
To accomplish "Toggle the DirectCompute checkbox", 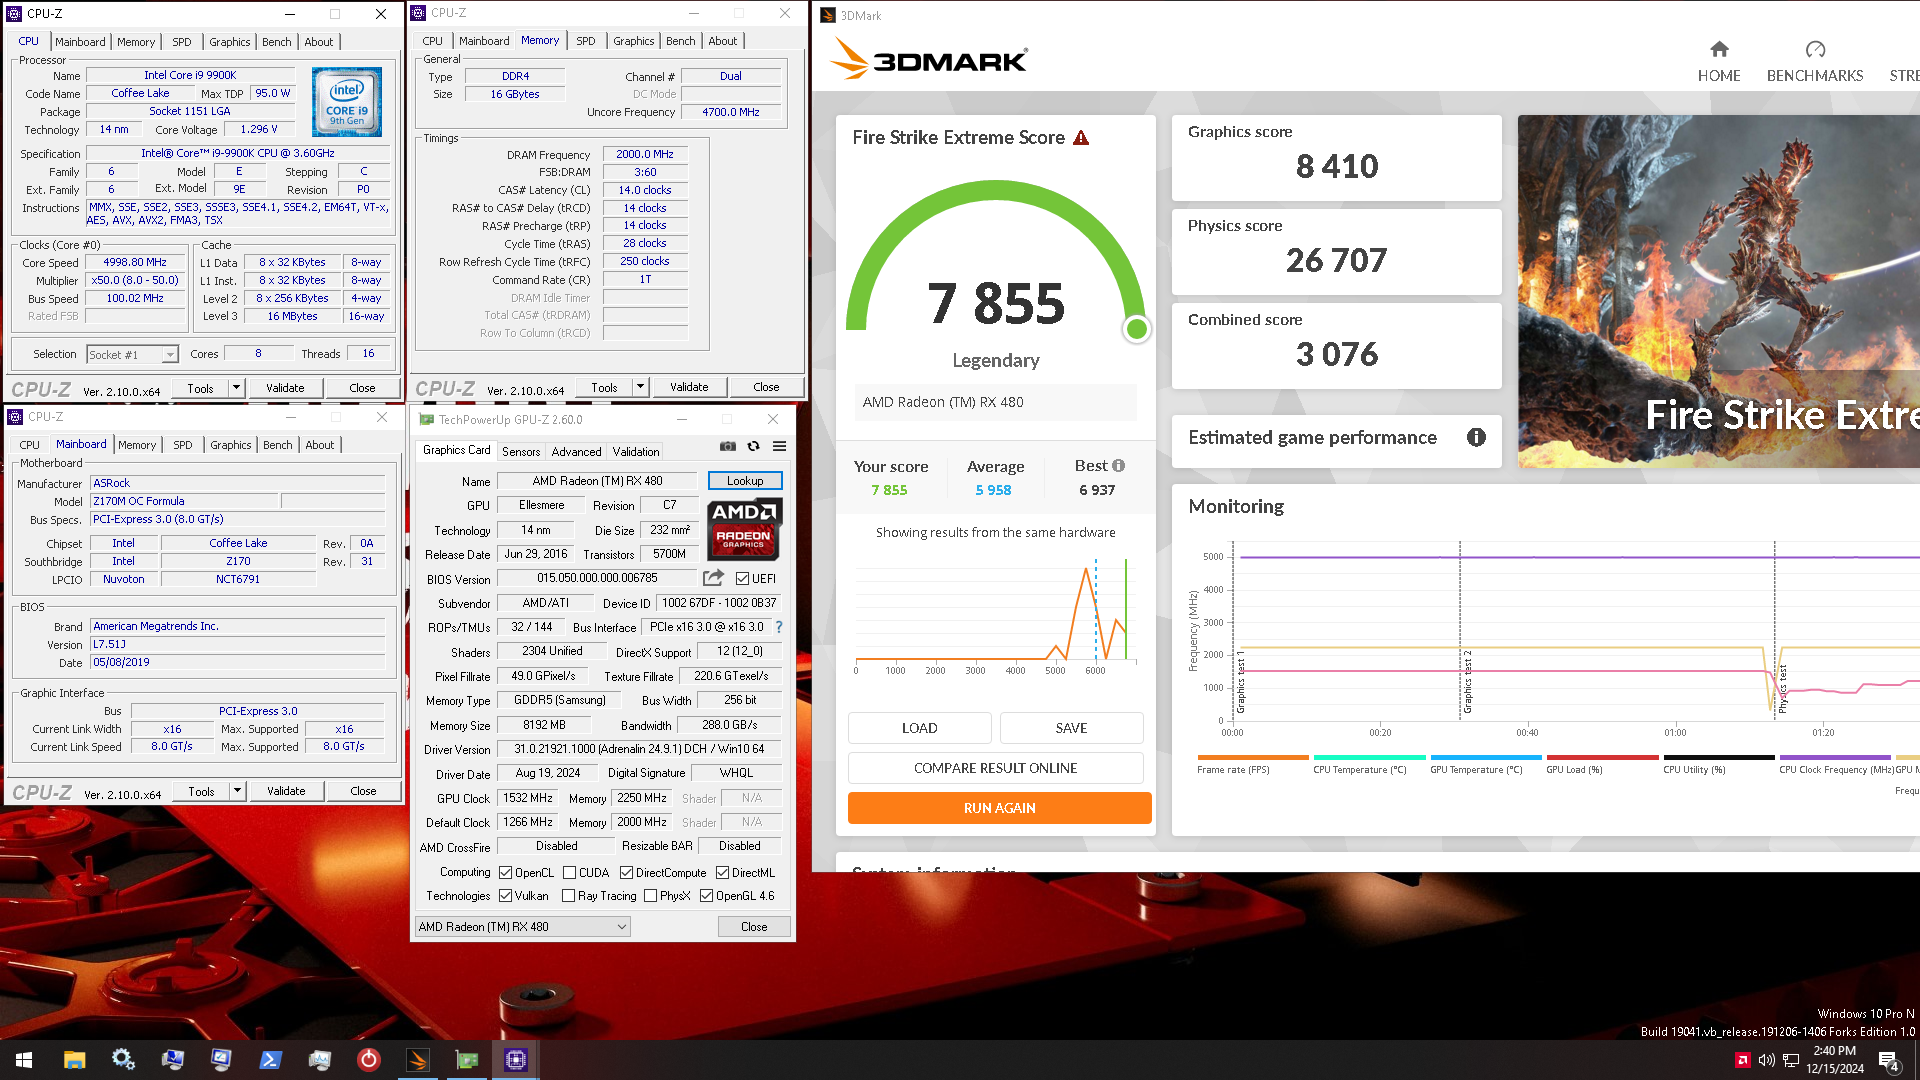I will (626, 873).
